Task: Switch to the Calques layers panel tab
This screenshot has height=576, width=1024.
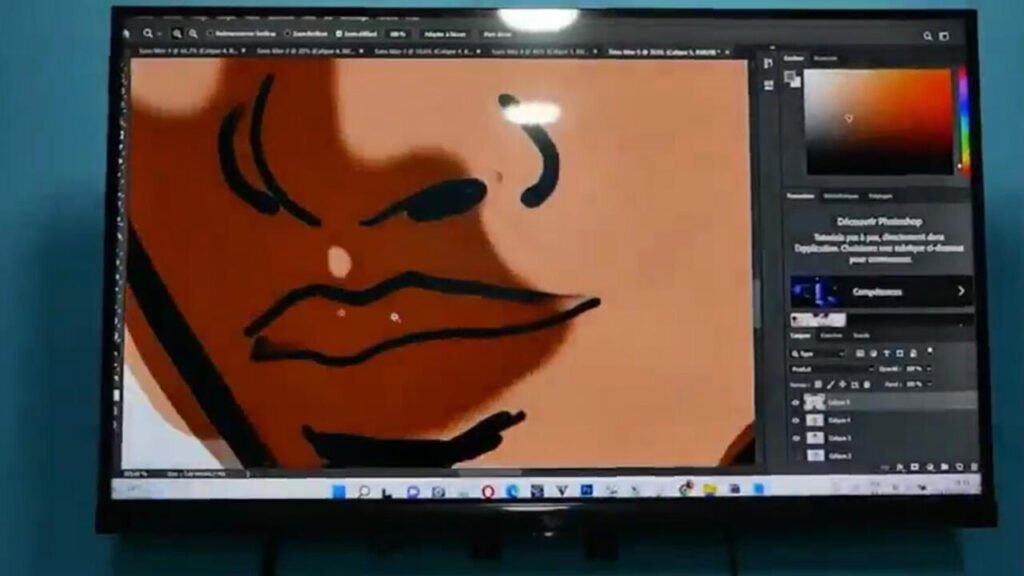Action: (801, 336)
